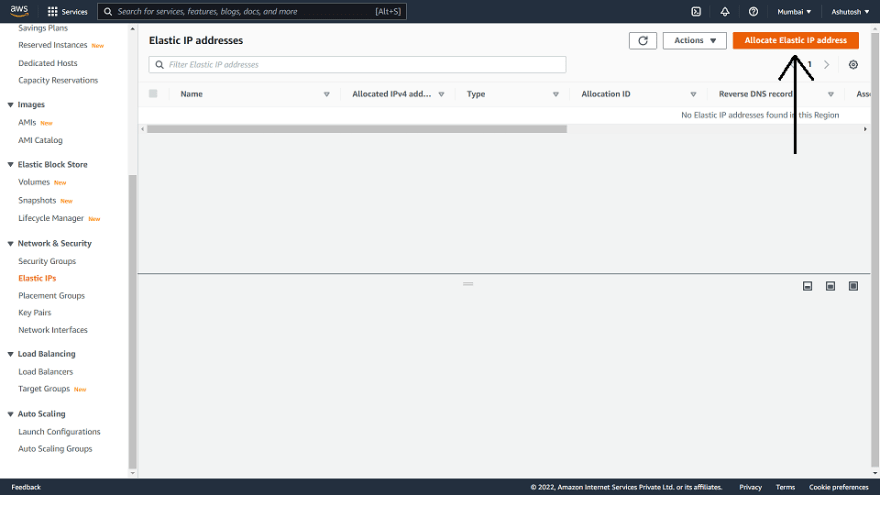Screen dimensions: 880x528
Task: Collapse the Elastic Block Store section
Action: coord(10,164)
